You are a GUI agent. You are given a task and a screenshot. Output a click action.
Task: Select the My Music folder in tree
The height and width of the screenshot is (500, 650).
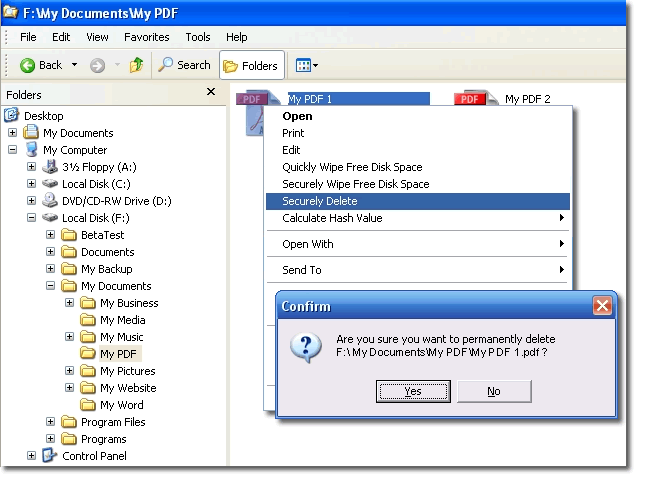(x=121, y=337)
